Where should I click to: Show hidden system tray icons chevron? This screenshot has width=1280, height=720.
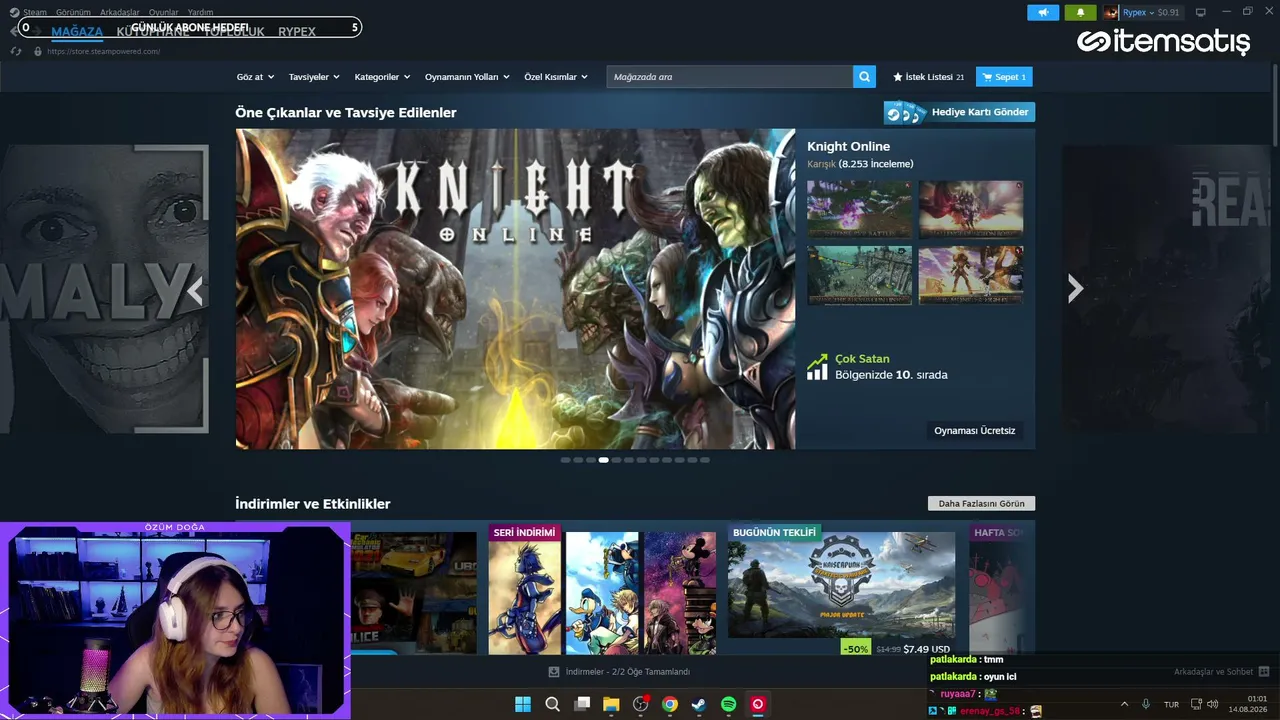pos(1124,704)
